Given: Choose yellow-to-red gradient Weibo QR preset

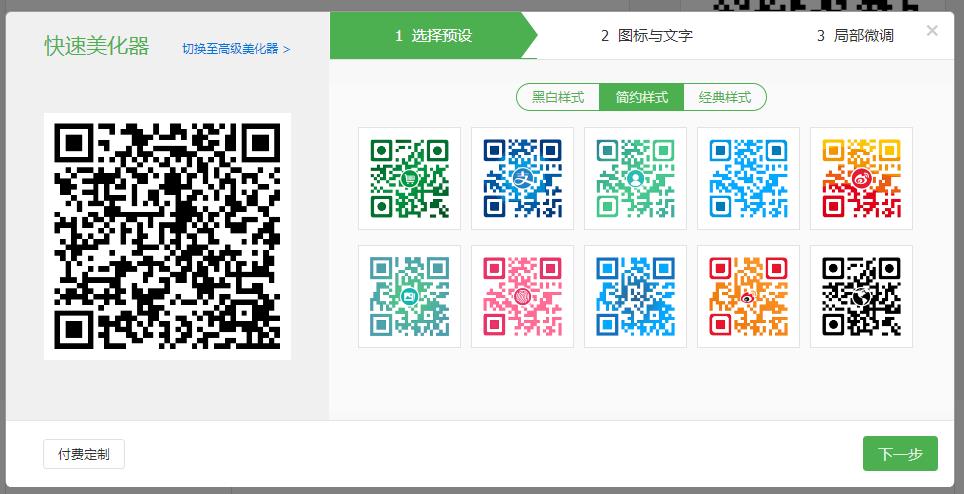Looking at the screenshot, I should [861, 178].
